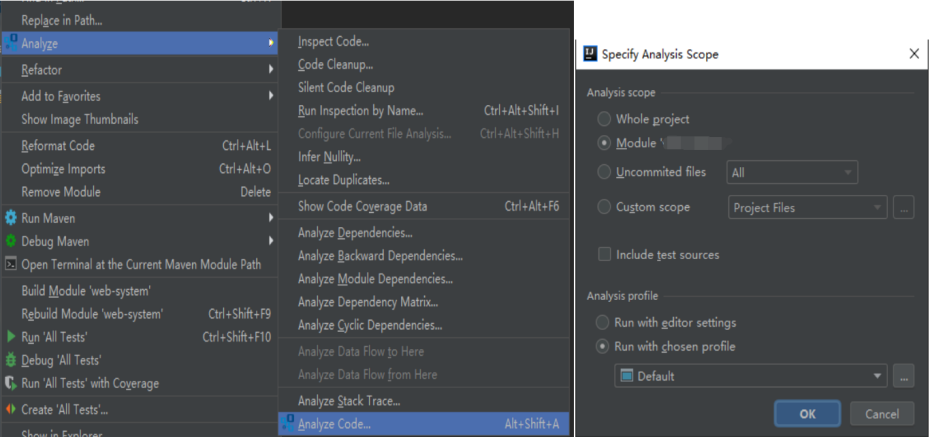The image size is (931, 437).
Task: Click the Debug 'All Tests' bug icon
Action: coord(11,360)
